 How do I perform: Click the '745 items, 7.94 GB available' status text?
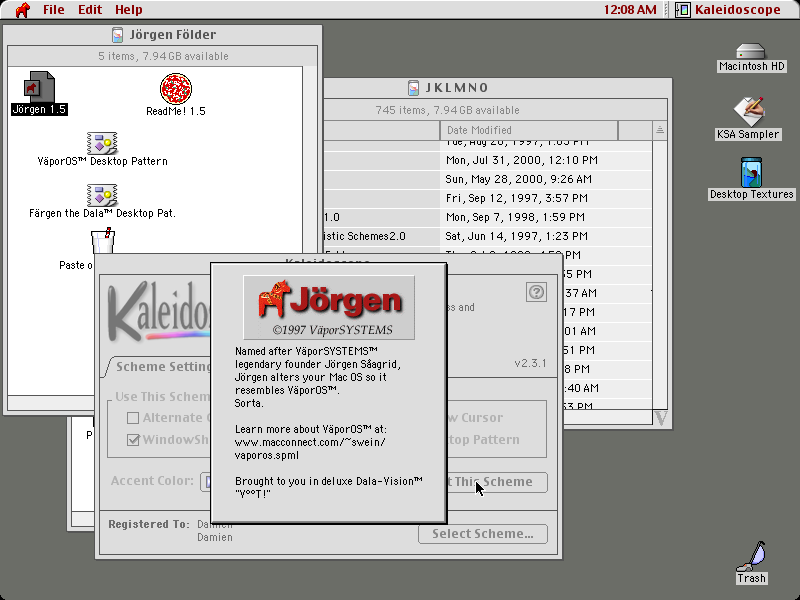(x=447, y=110)
